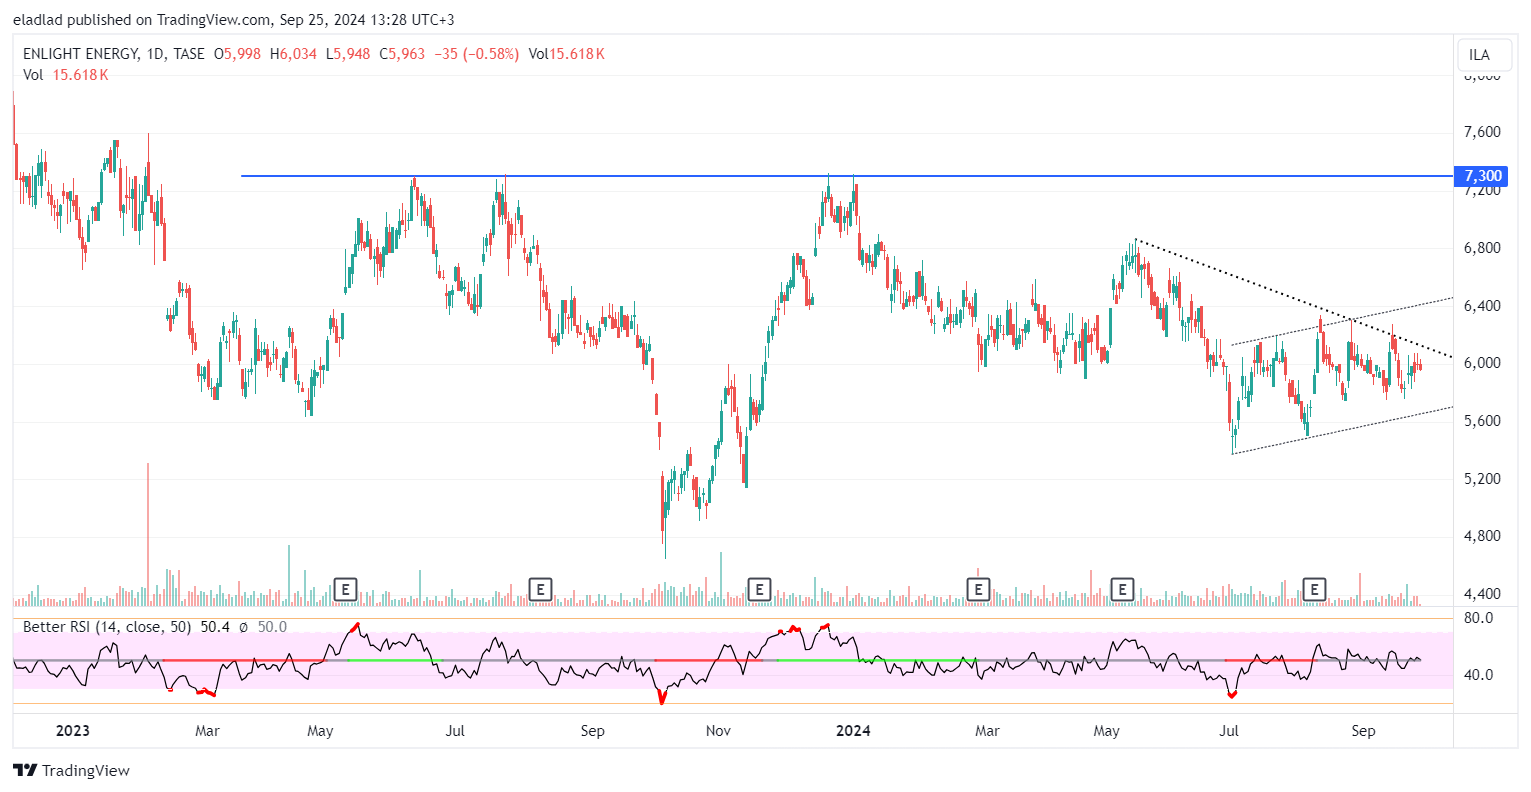Click the Better RSI indicator legend
The height and width of the screenshot is (792, 1531).
pyautogui.click(x=155, y=627)
